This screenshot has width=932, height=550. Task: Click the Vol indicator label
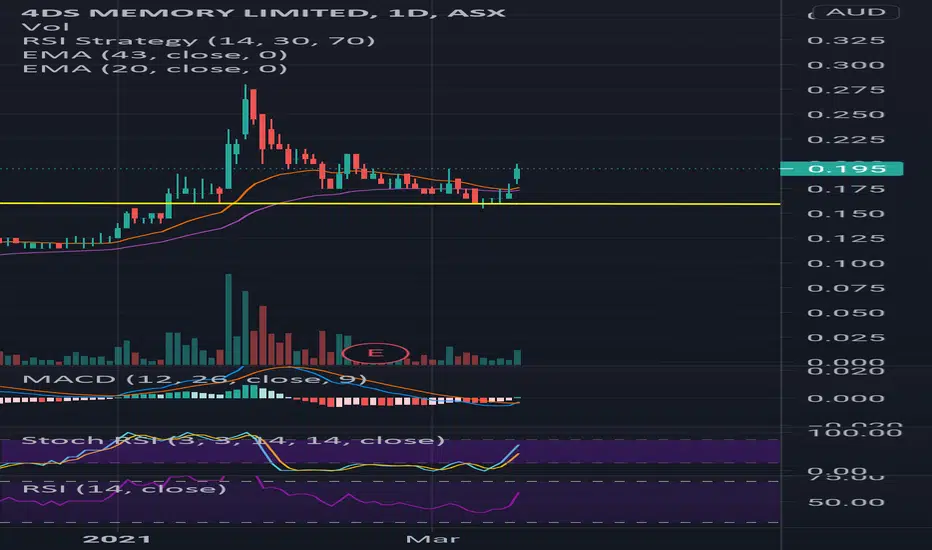click(45, 27)
